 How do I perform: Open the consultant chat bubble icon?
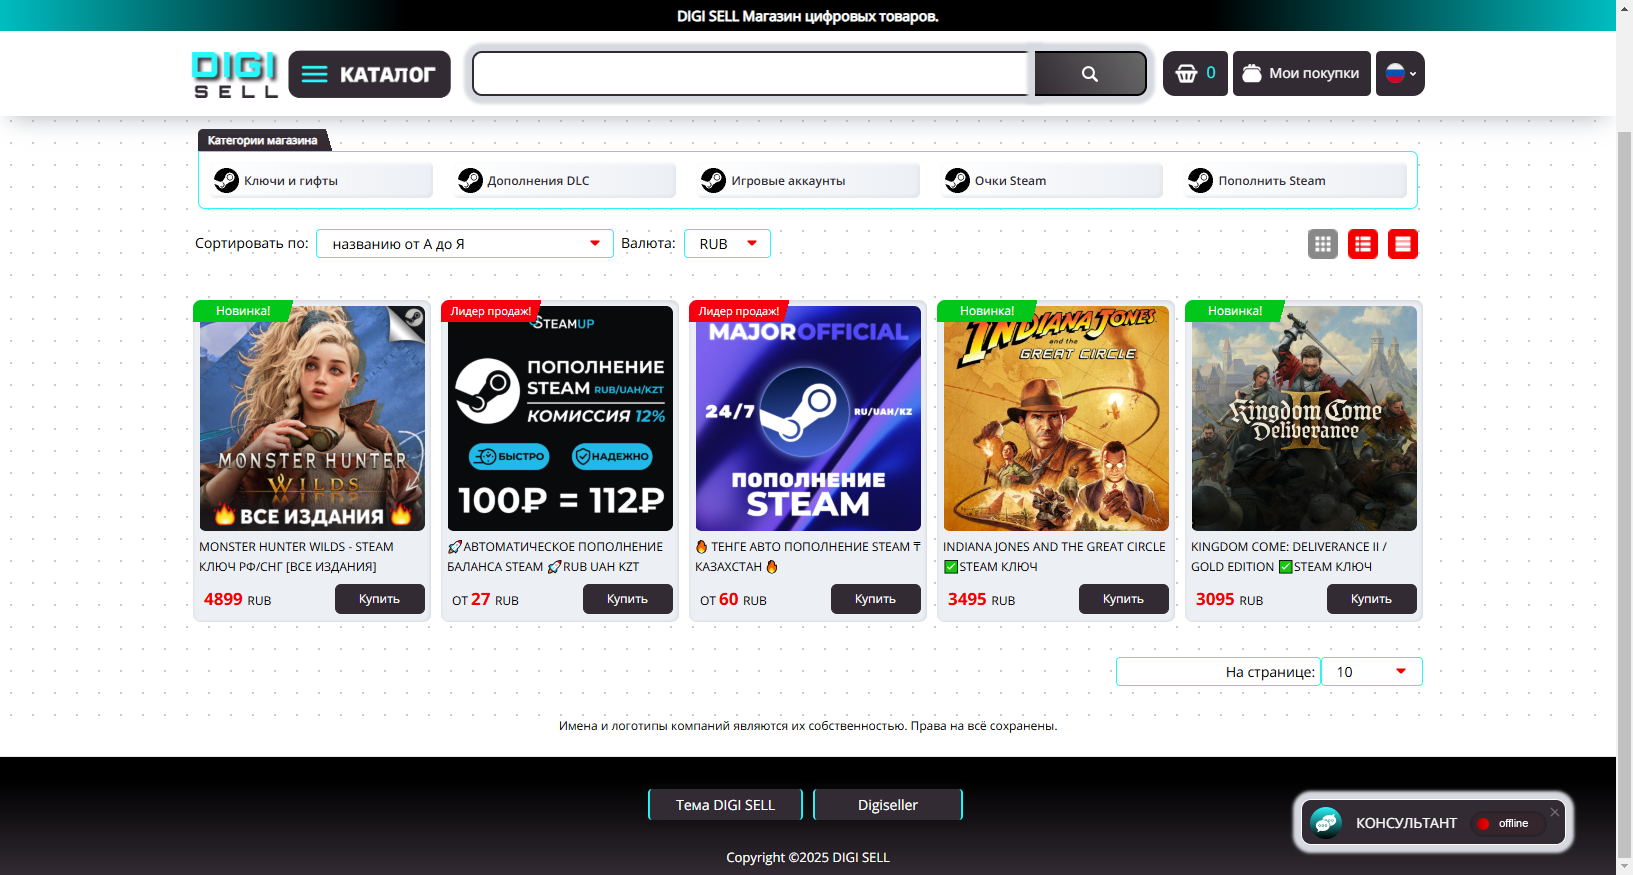click(1326, 823)
